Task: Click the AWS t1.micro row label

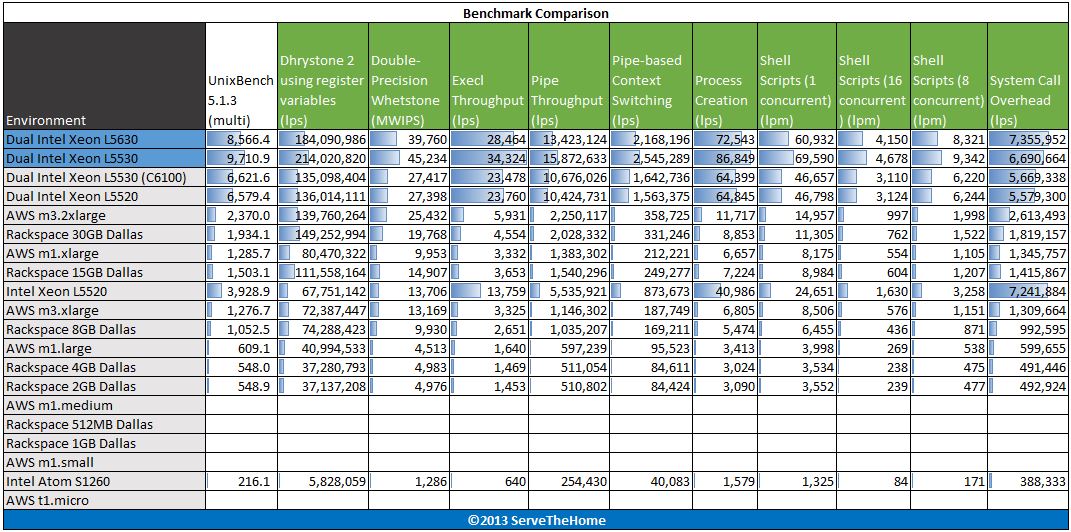Action: point(104,500)
